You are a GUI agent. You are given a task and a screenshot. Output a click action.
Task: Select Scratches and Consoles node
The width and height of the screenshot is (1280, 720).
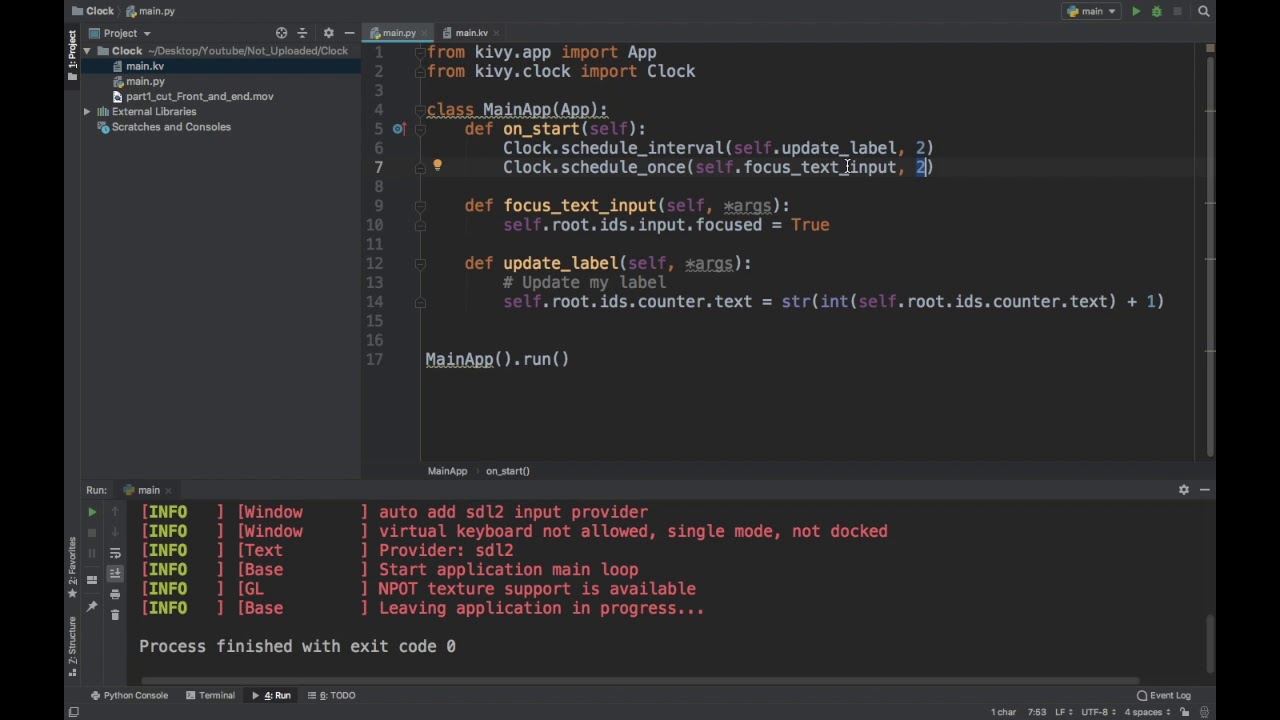point(171,127)
